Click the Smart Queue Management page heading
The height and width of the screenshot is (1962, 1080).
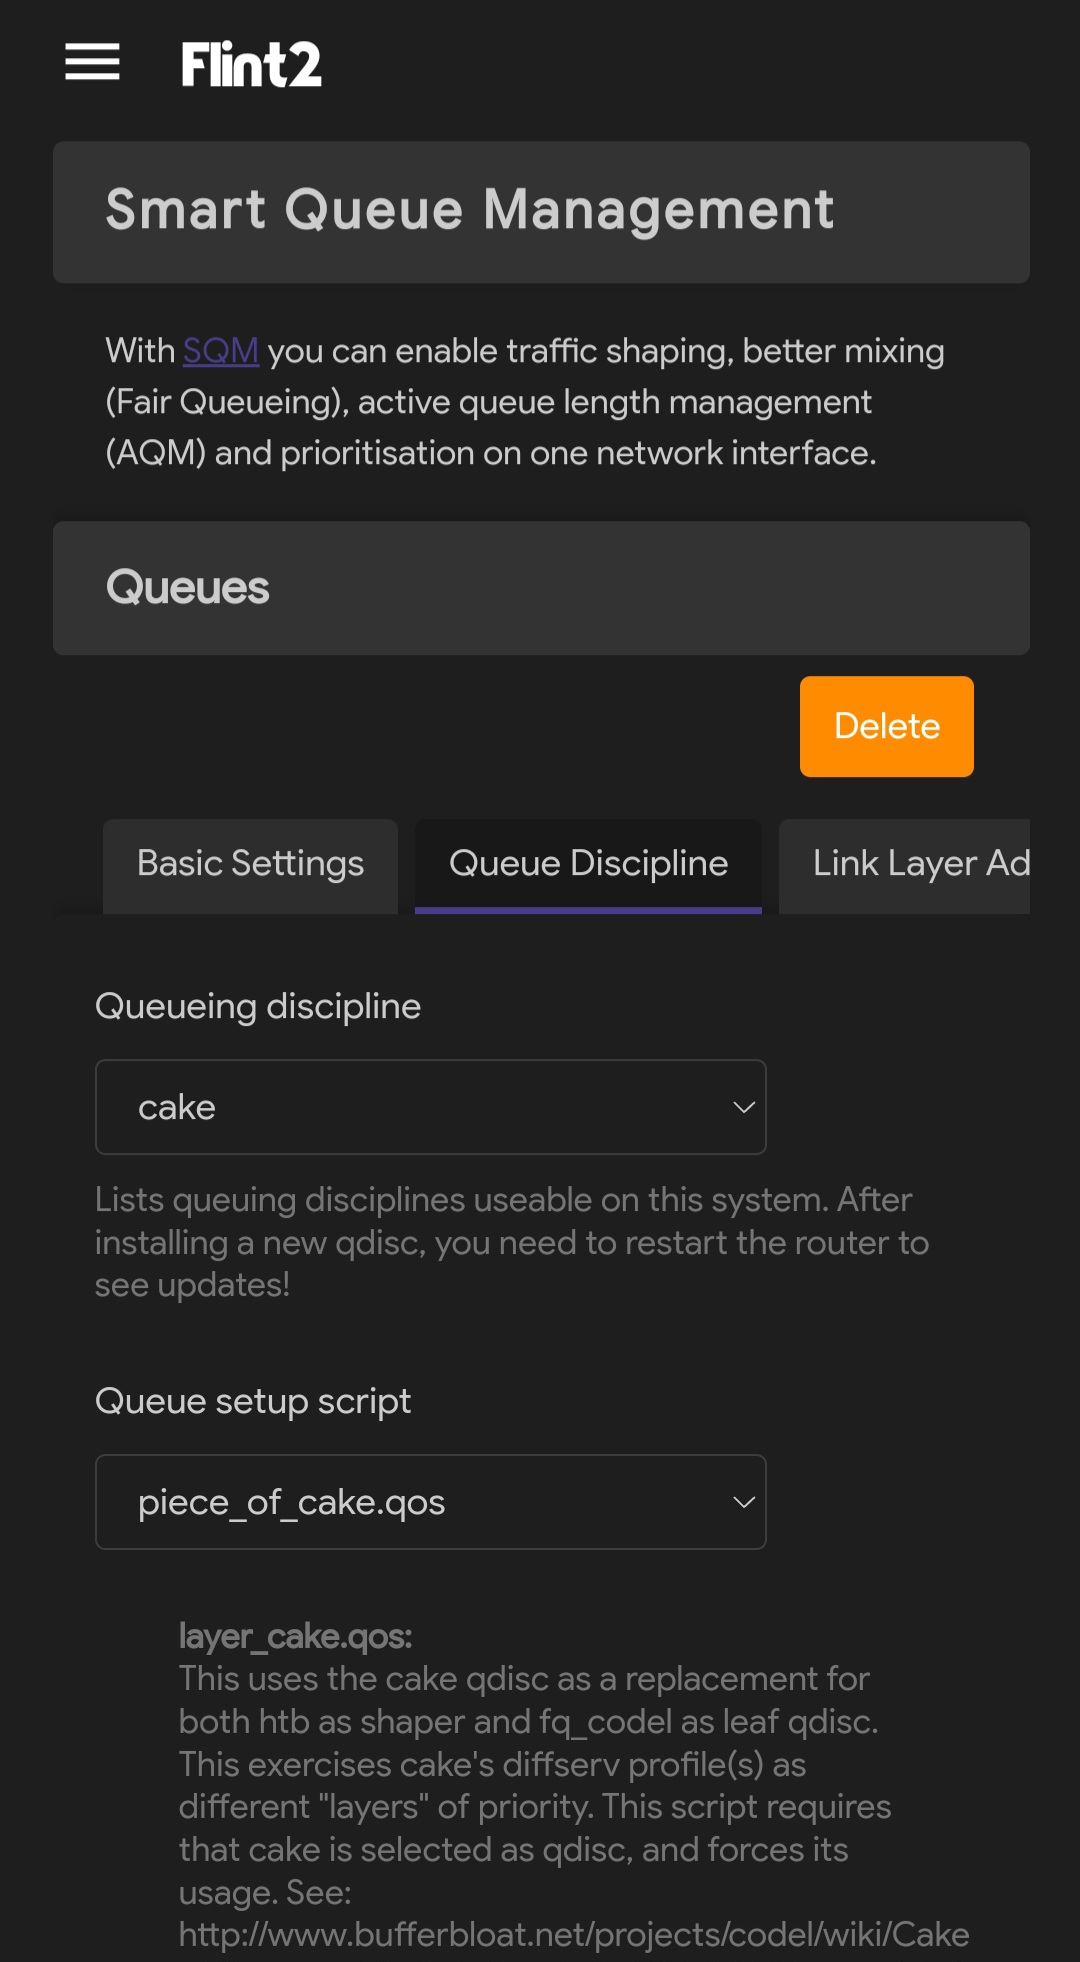tap(470, 210)
